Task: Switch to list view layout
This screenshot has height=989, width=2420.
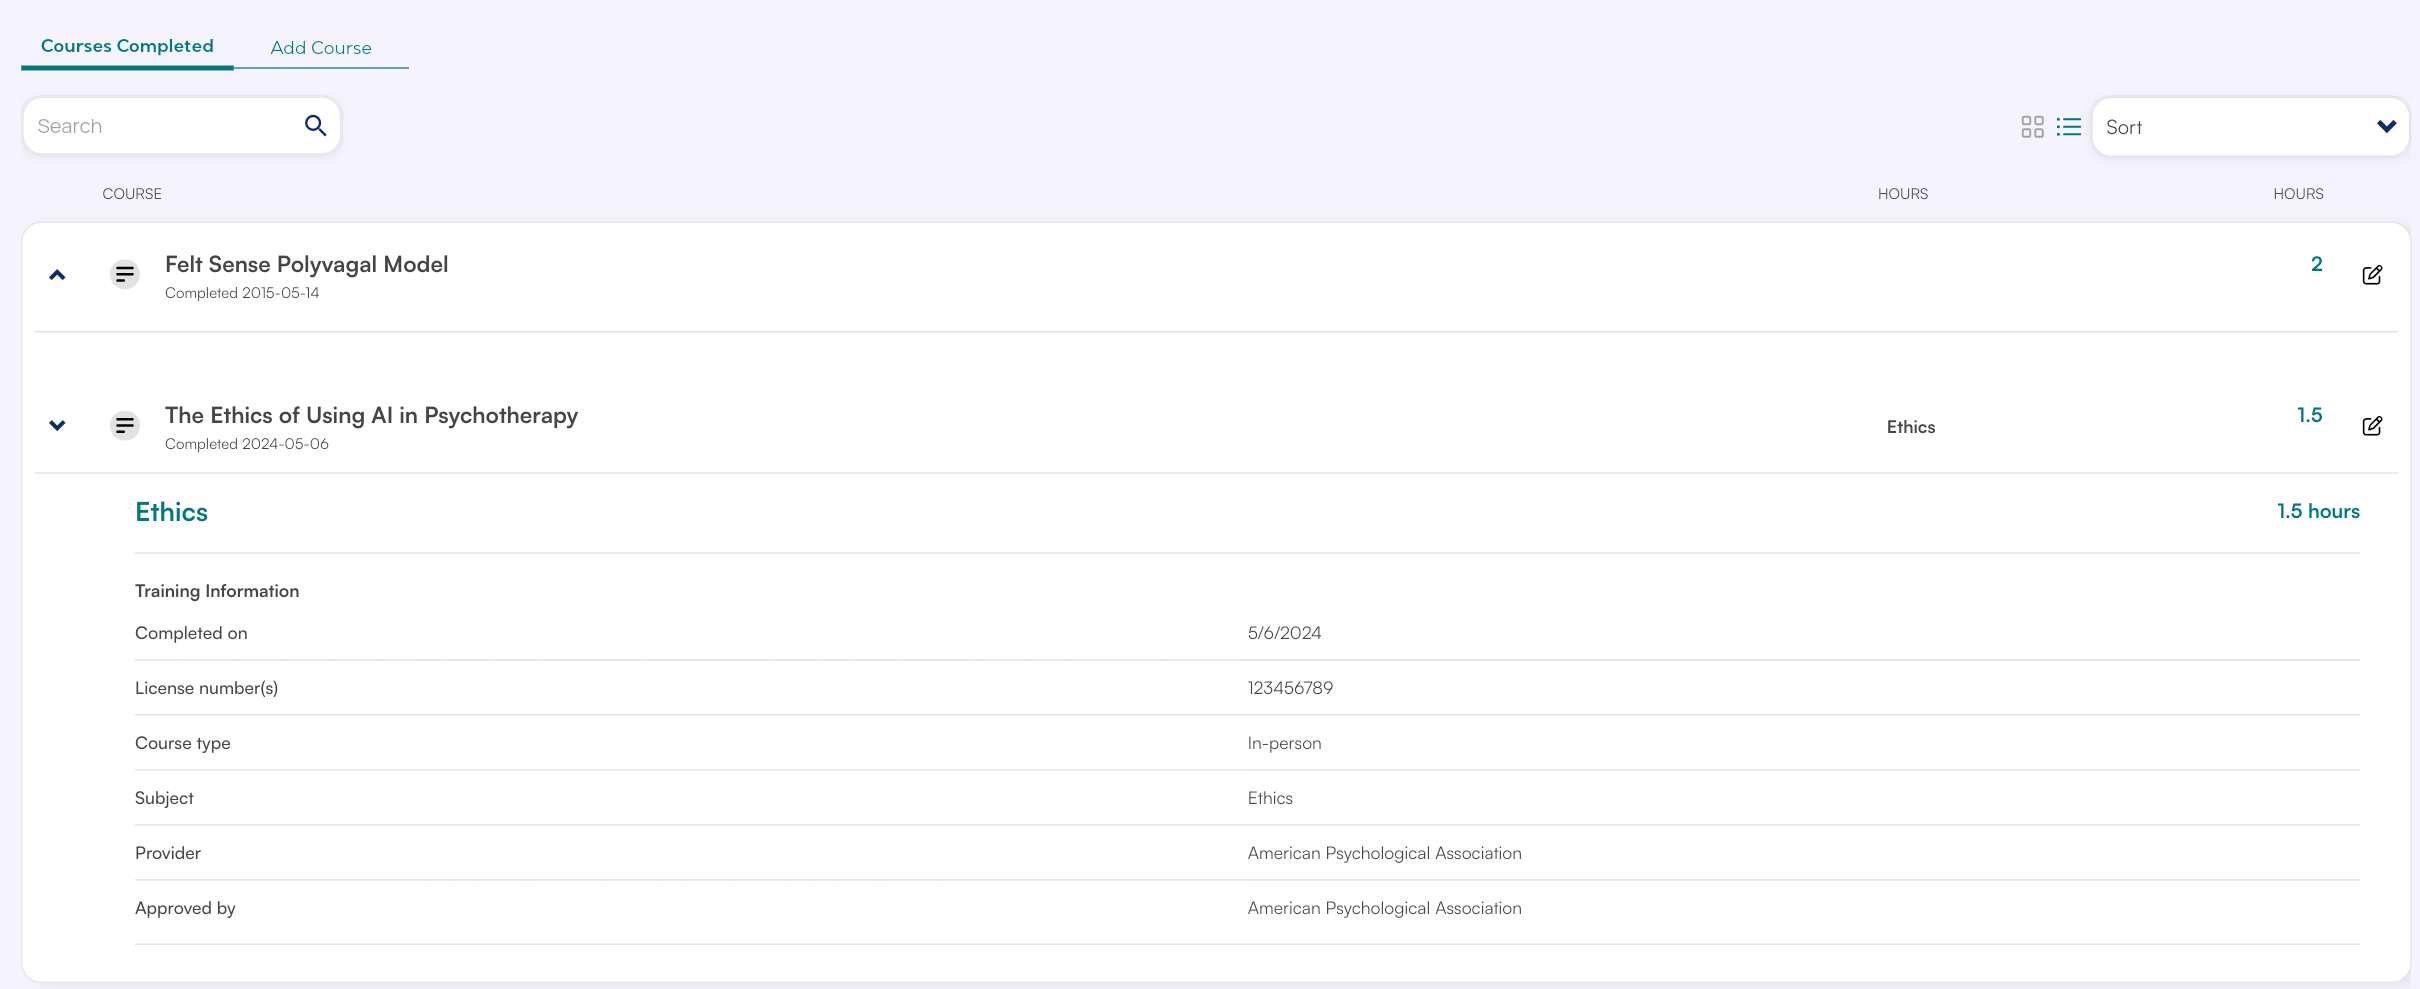Action: [2068, 127]
